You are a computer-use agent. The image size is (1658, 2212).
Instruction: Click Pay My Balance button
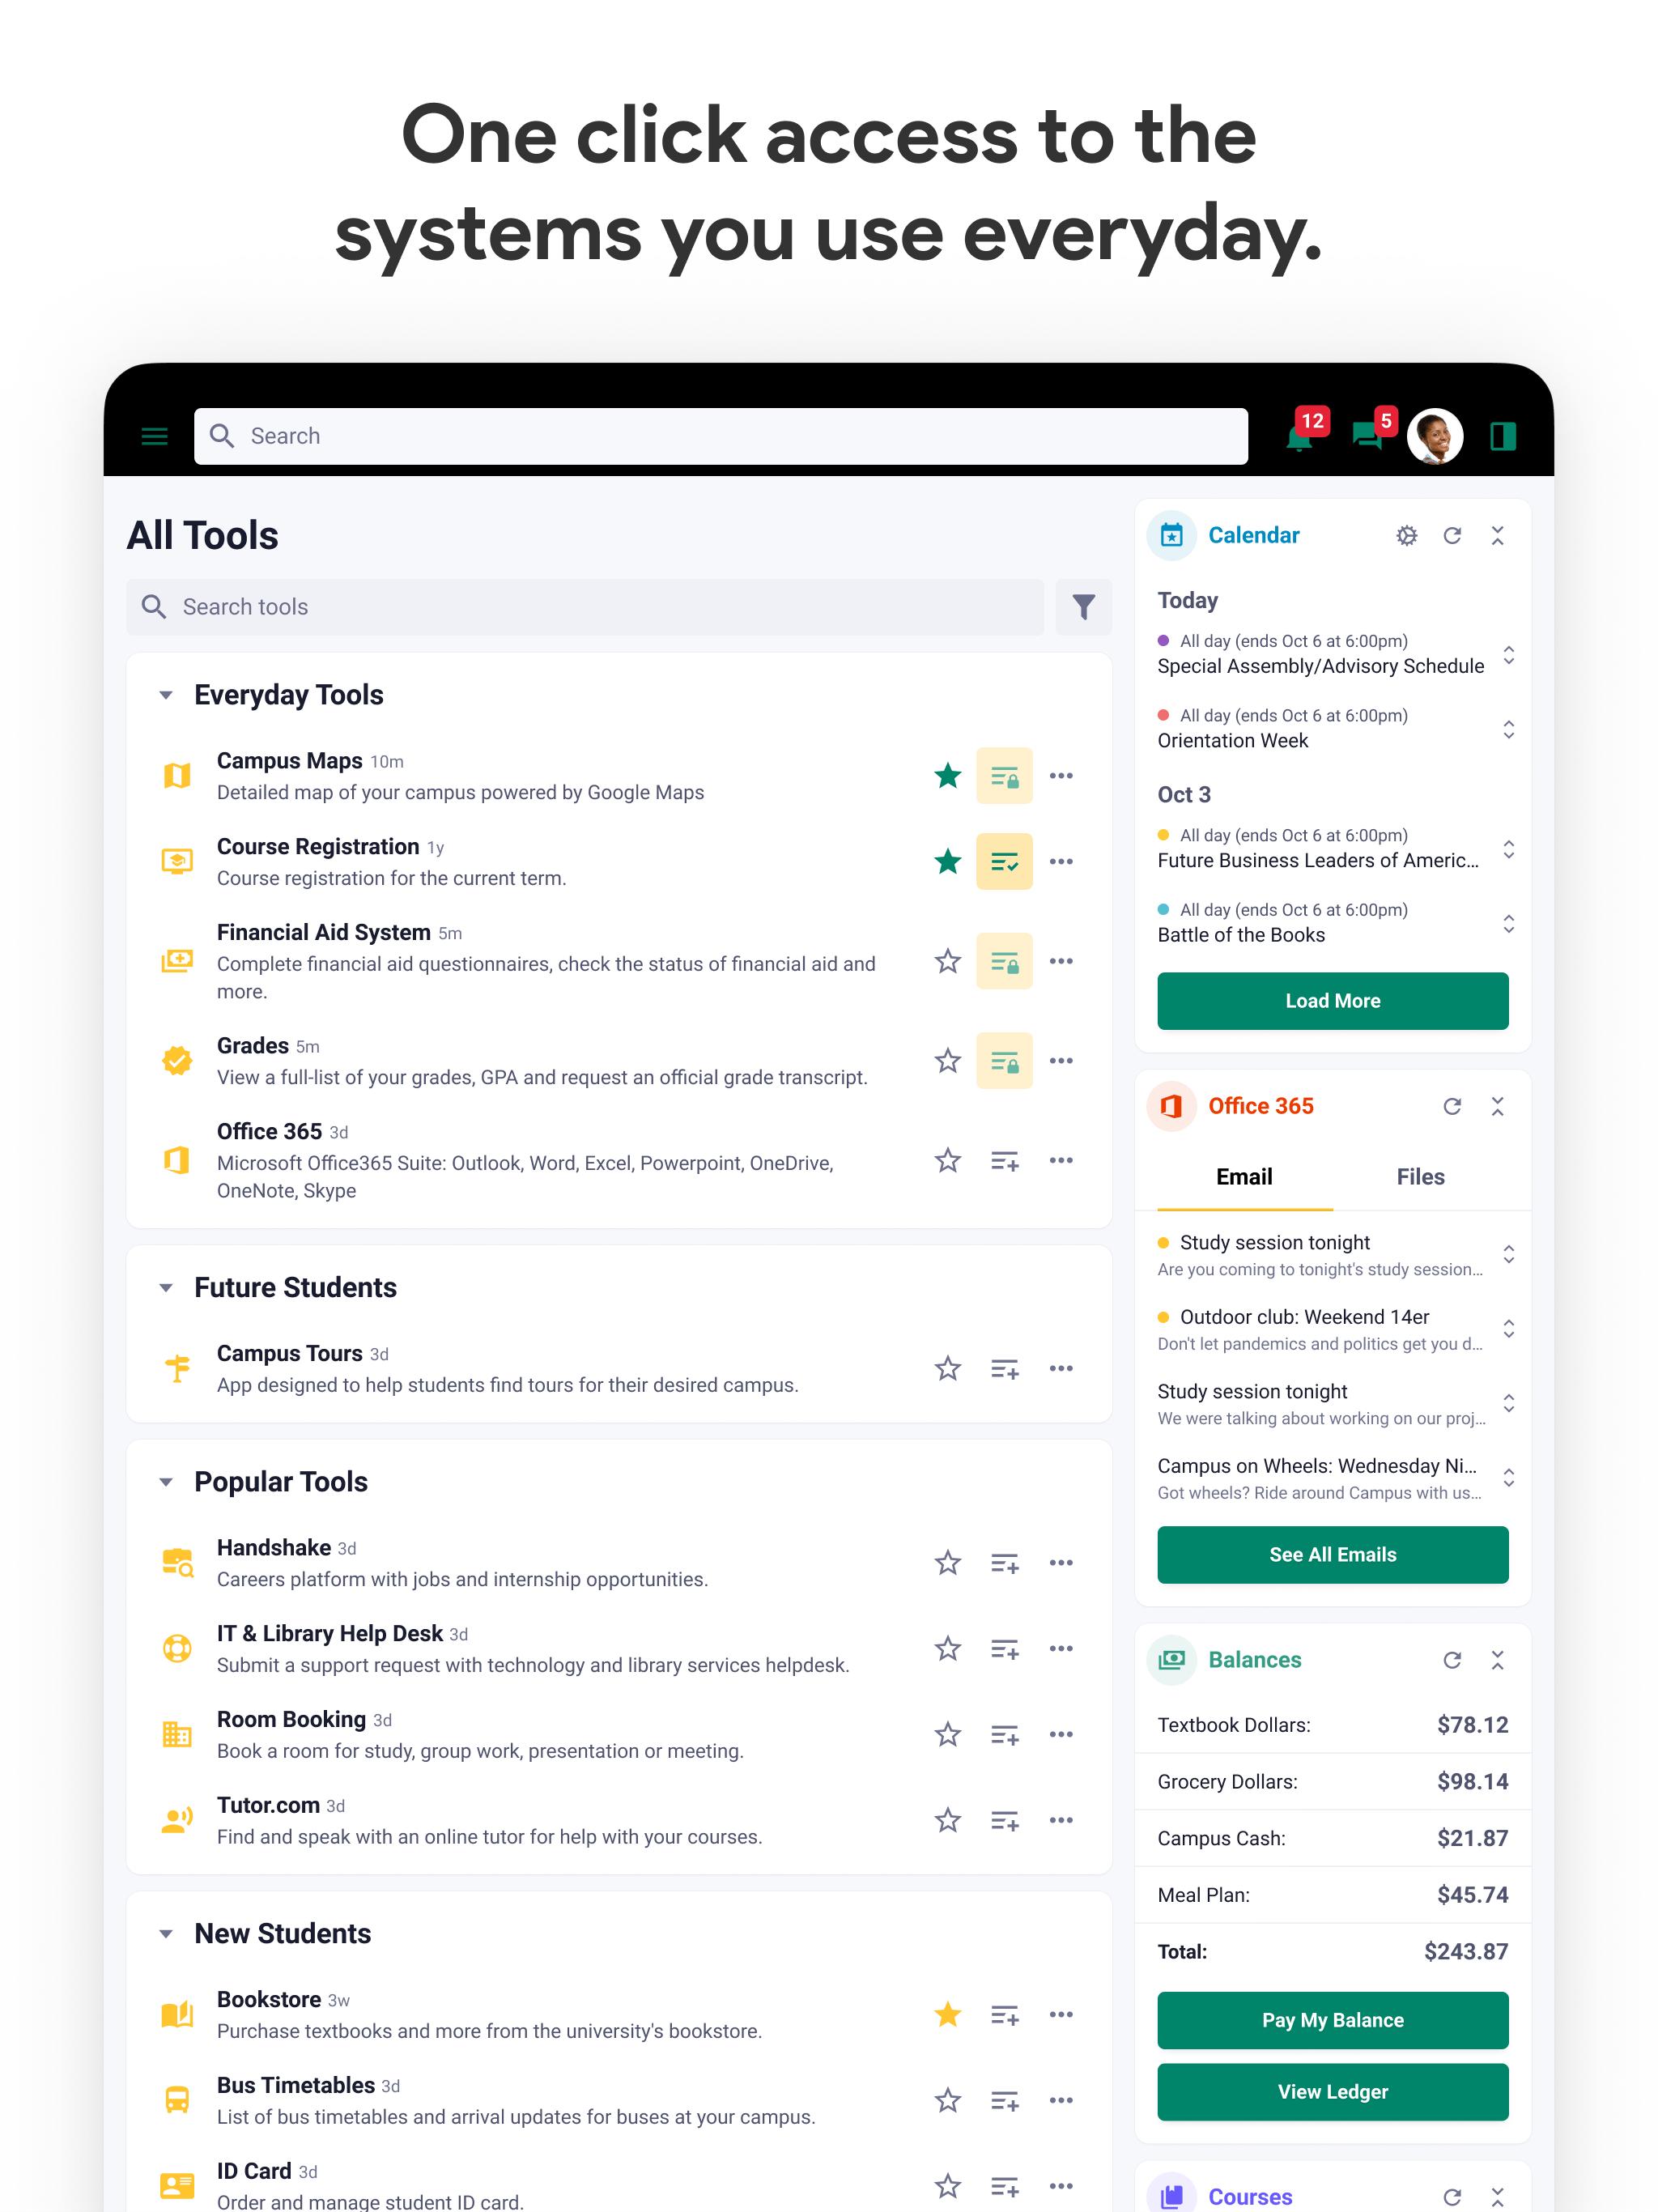(1332, 2021)
